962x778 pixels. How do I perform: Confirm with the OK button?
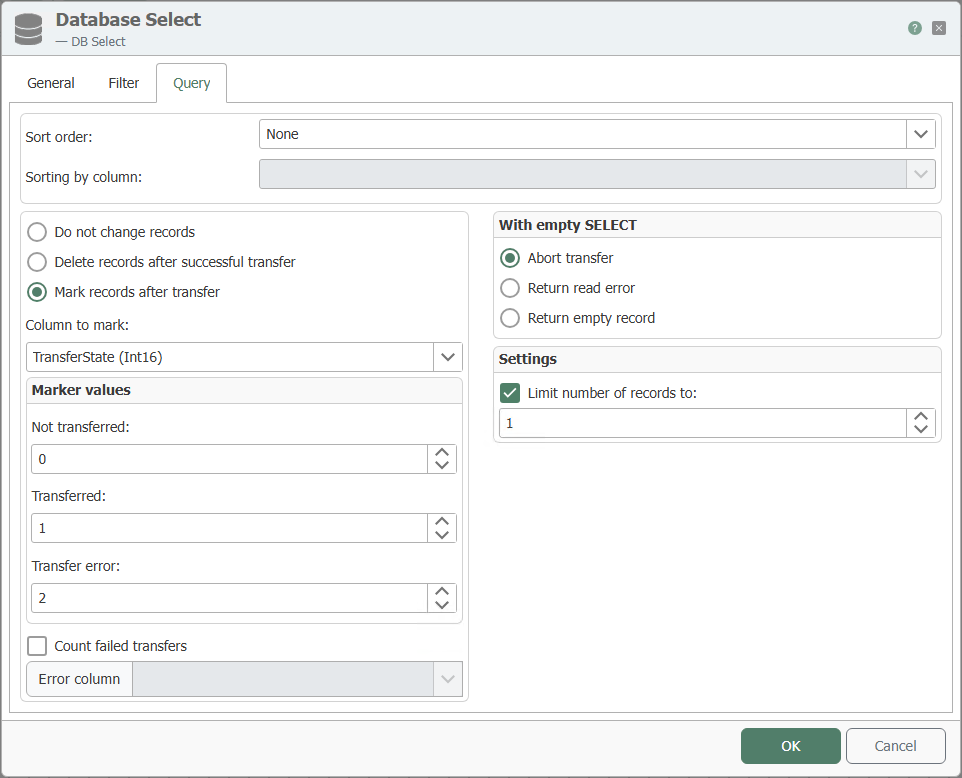(790, 746)
